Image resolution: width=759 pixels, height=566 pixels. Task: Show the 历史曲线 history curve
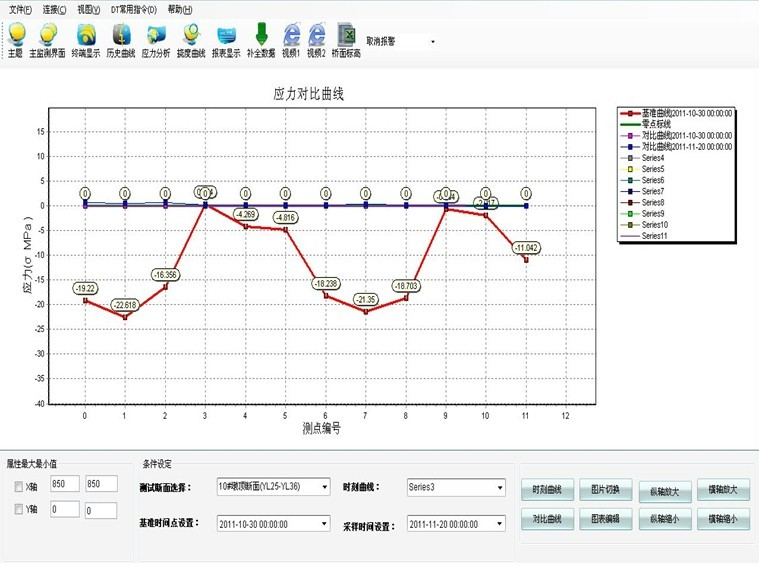coord(121,36)
